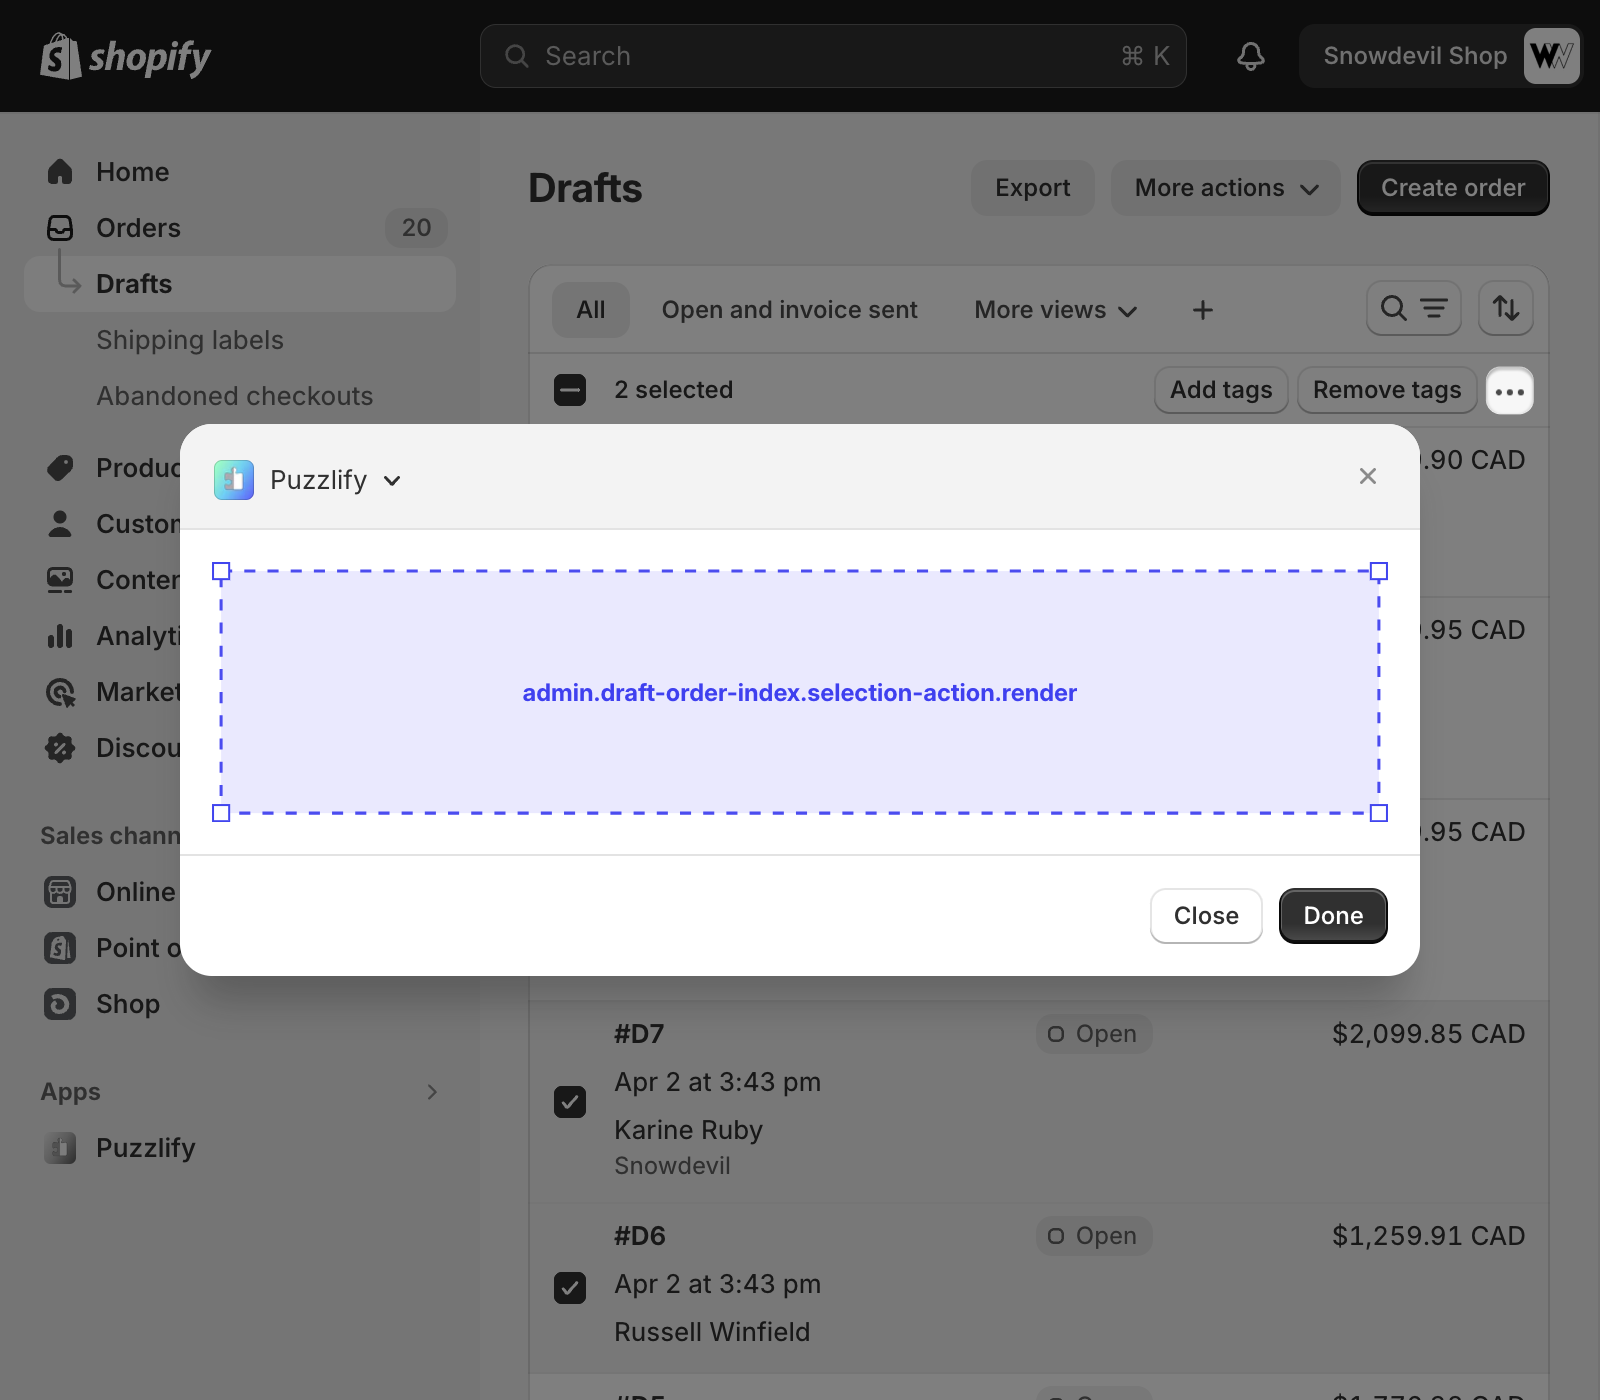Click the Puzzlify app icon in modal header
Viewport: 1600px width, 1400px height.
(x=234, y=480)
